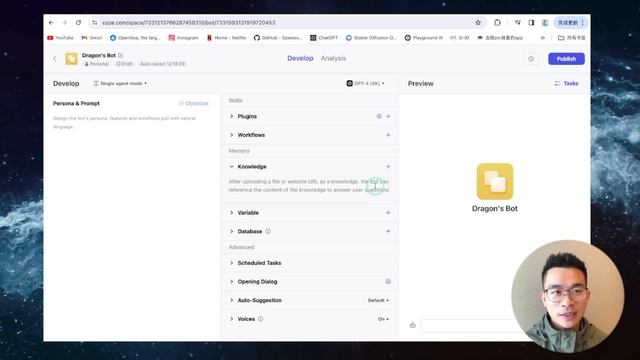This screenshot has width=640, height=360.
Task: Reload the page with refresh icon
Action: point(78,22)
